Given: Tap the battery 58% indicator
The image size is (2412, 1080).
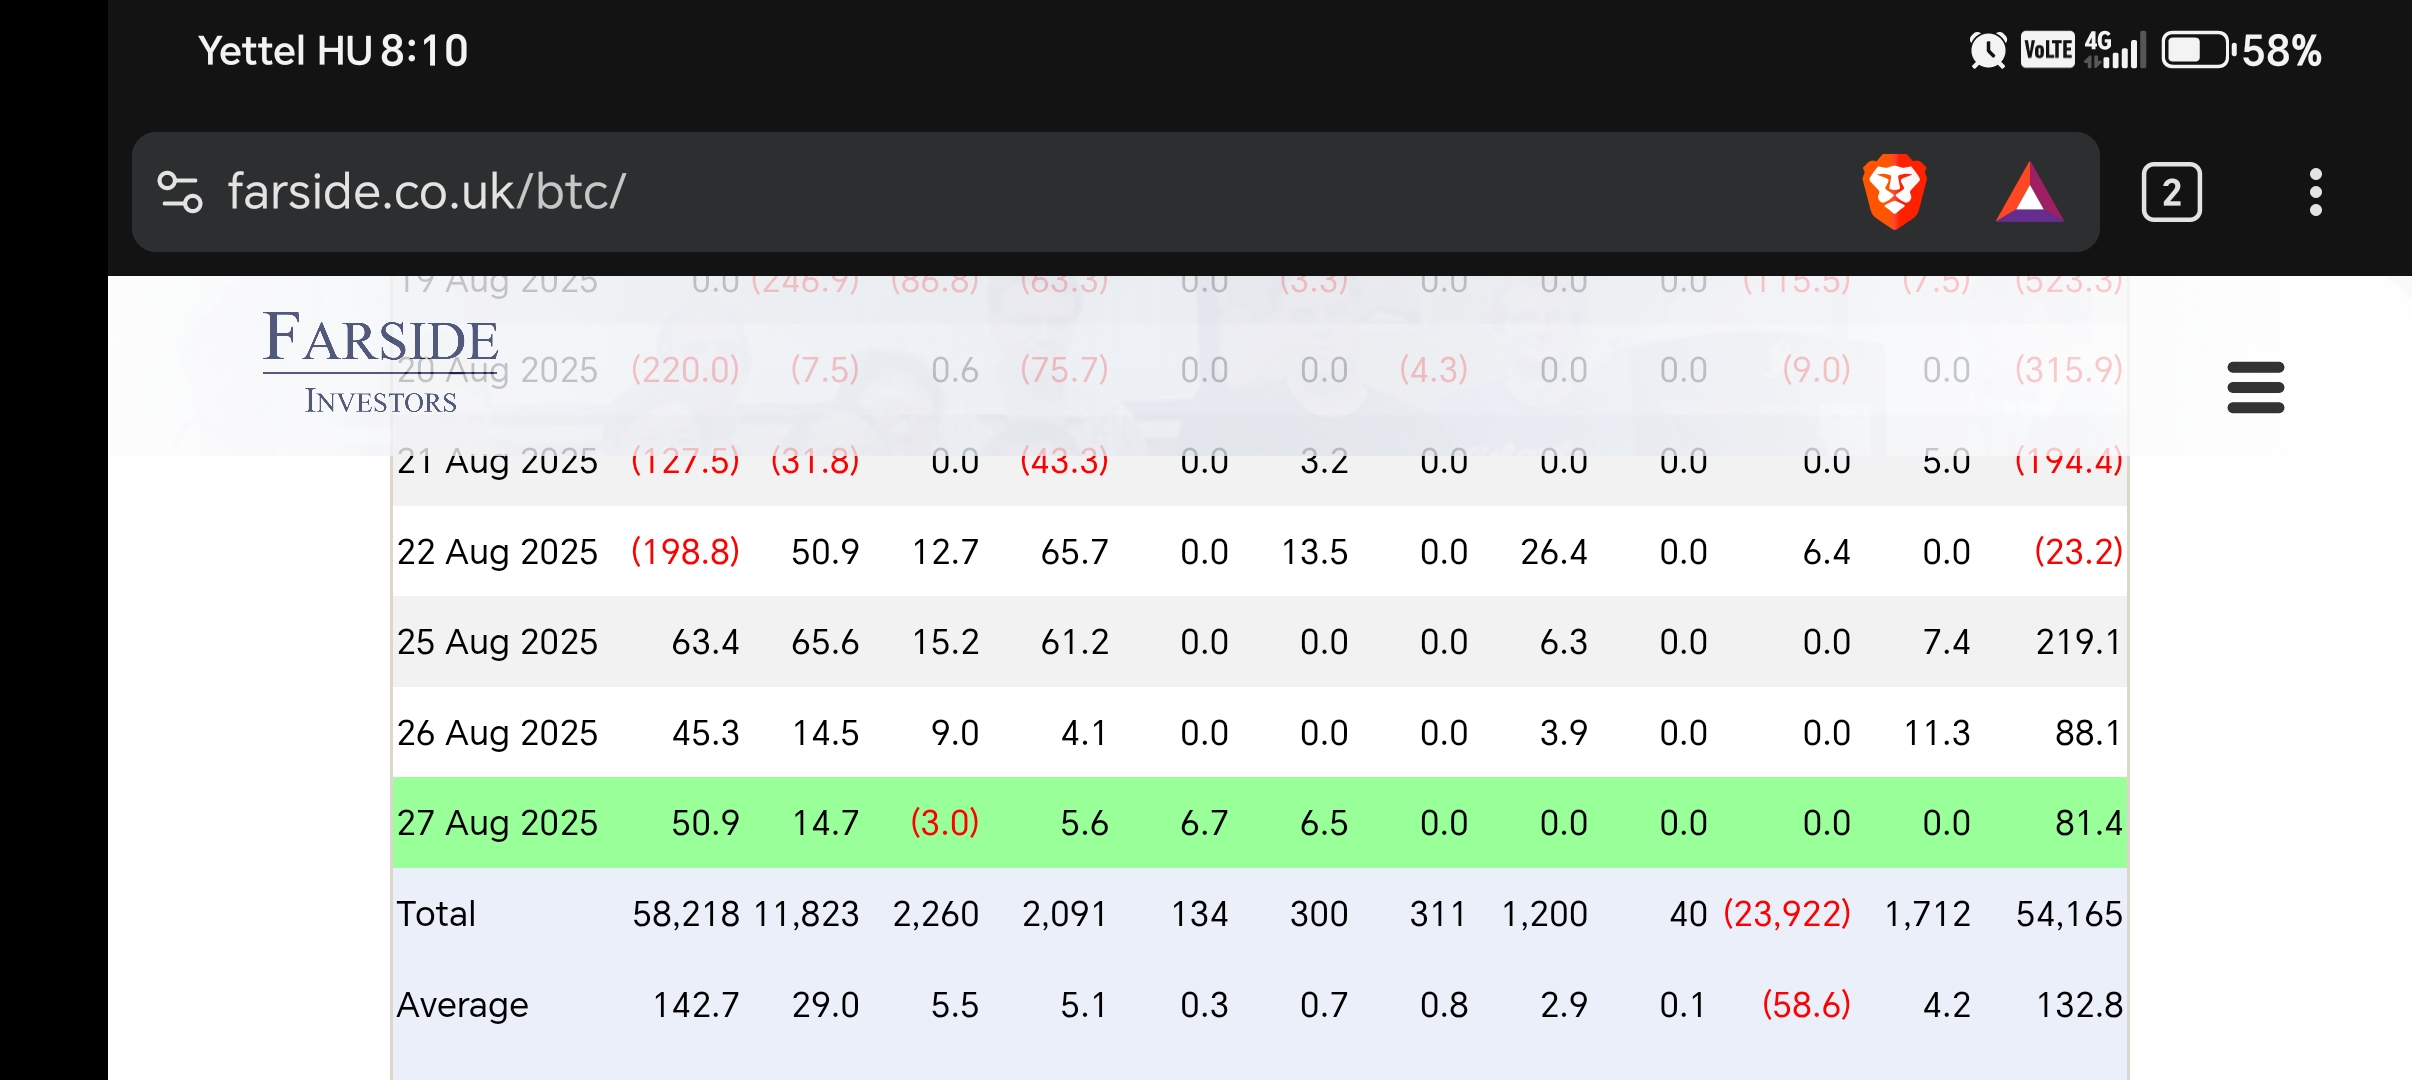Looking at the screenshot, I should pyautogui.click(x=2240, y=50).
